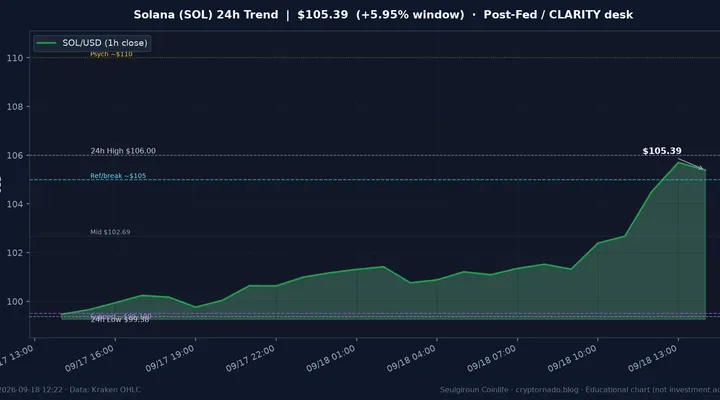
Task: Click the "(+5.95% window)" text in the title
Action: click(410, 15)
